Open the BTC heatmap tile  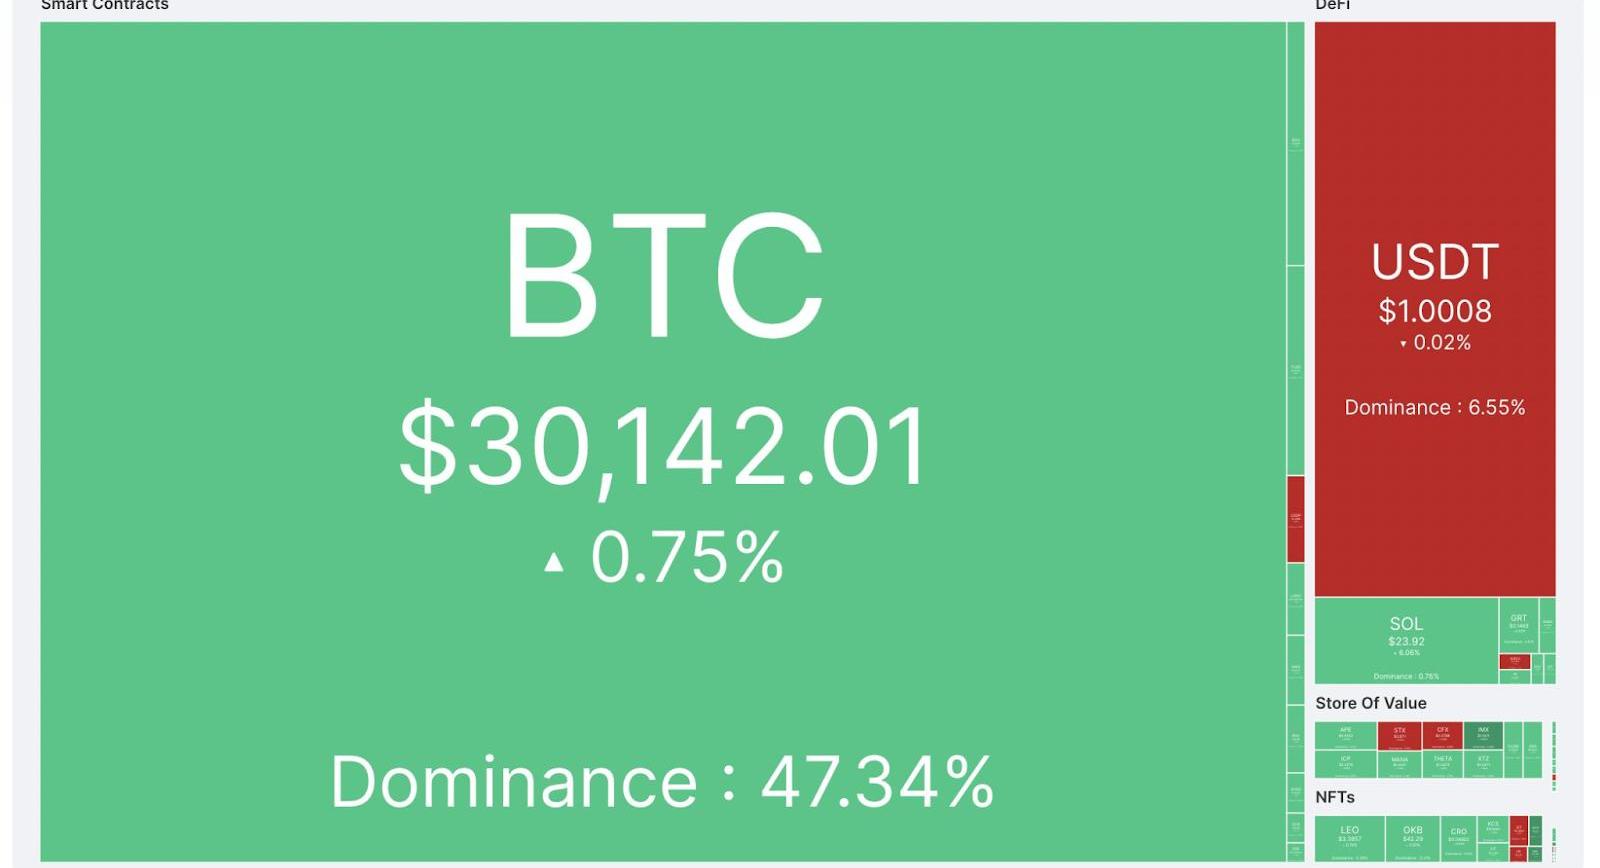662,441
